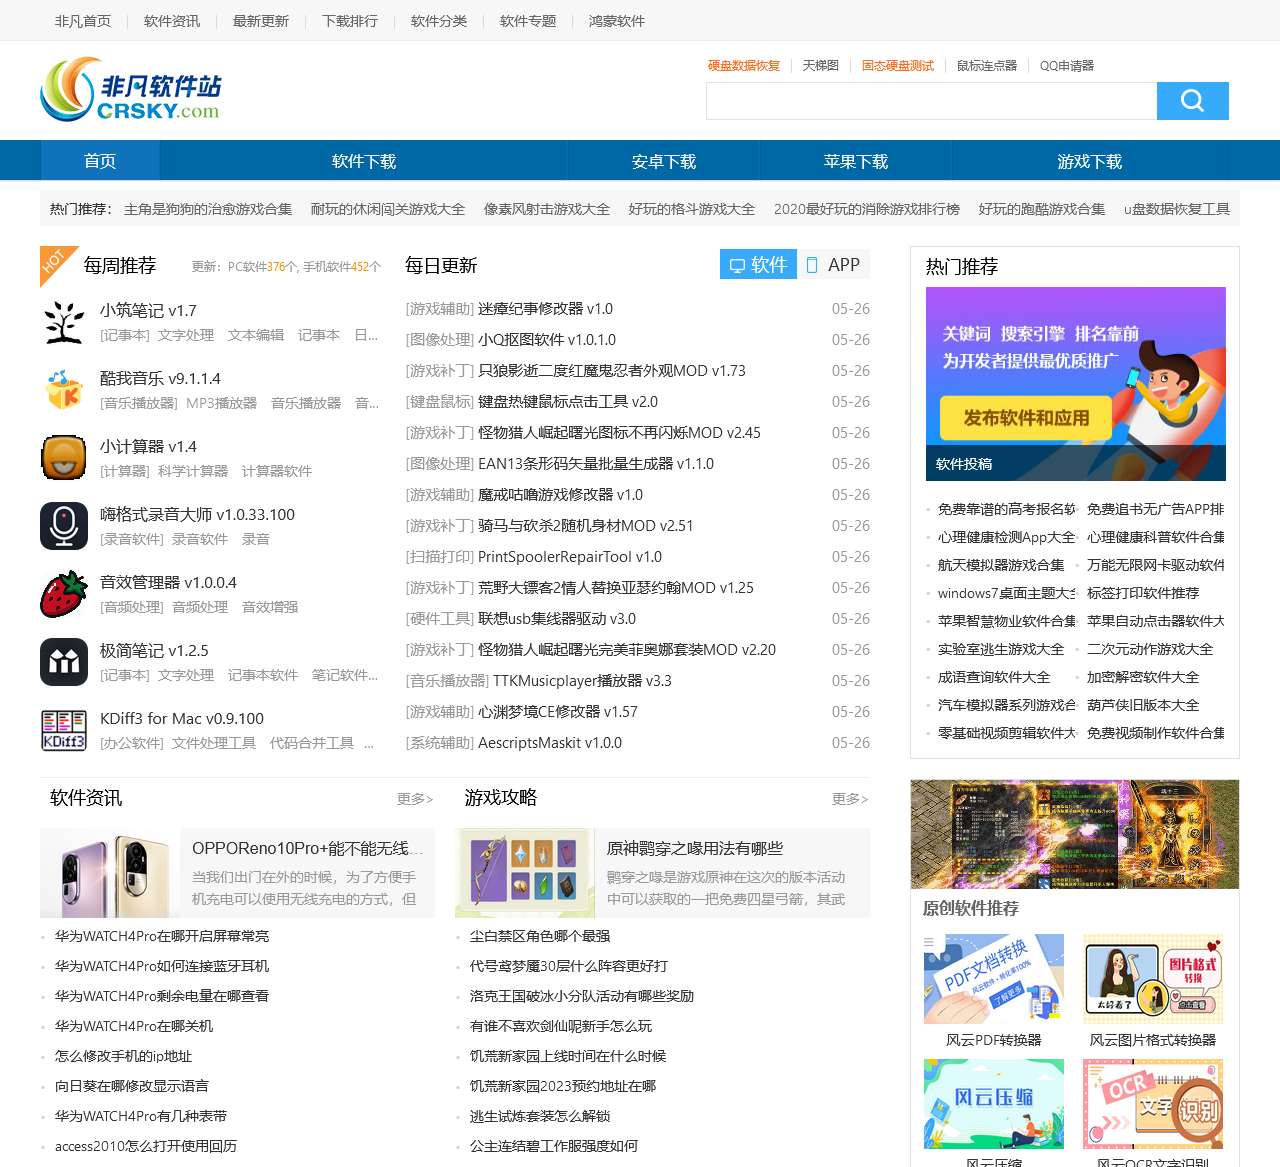Switch daily updates to APP tab
The width and height of the screenshot is (1280, 1167).
click(x=833, y=265)
